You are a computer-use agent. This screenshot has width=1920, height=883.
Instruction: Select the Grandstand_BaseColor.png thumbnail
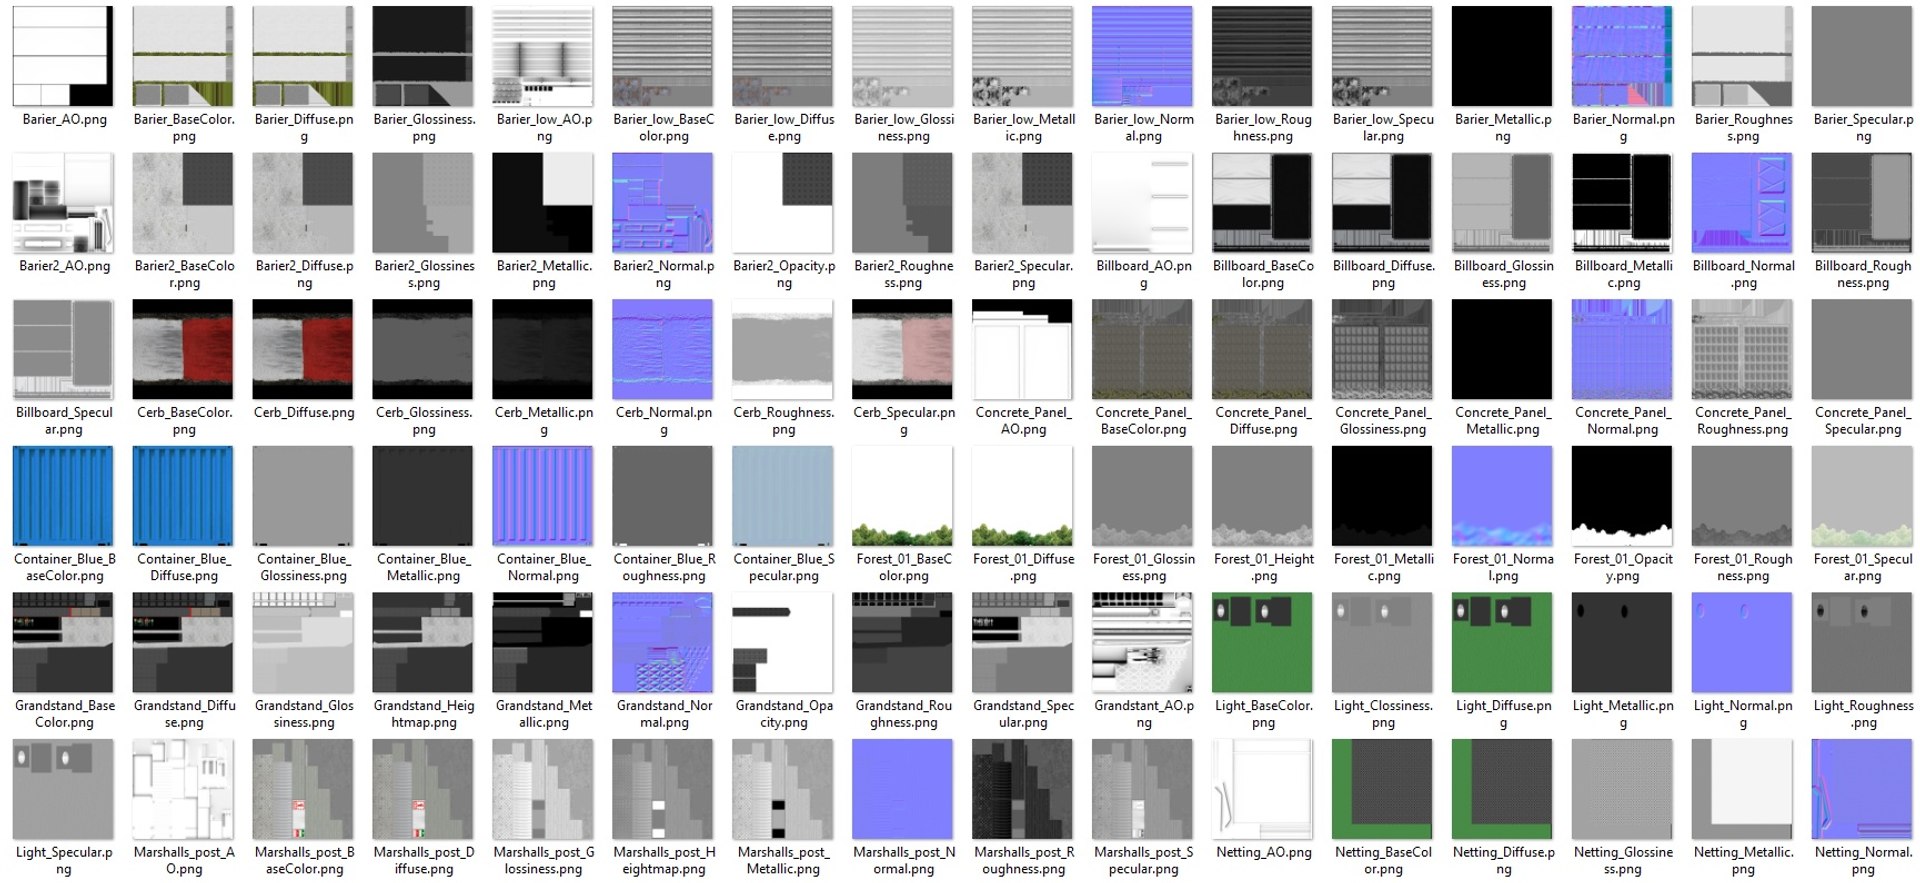63,643
